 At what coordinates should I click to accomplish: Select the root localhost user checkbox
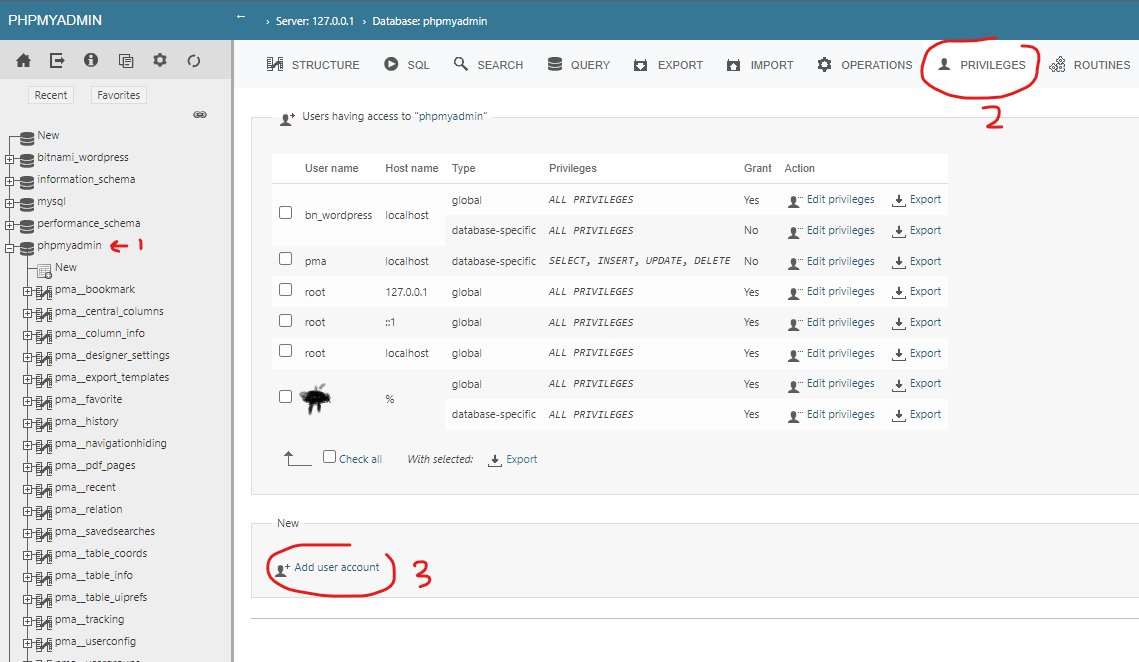(285, 350)
